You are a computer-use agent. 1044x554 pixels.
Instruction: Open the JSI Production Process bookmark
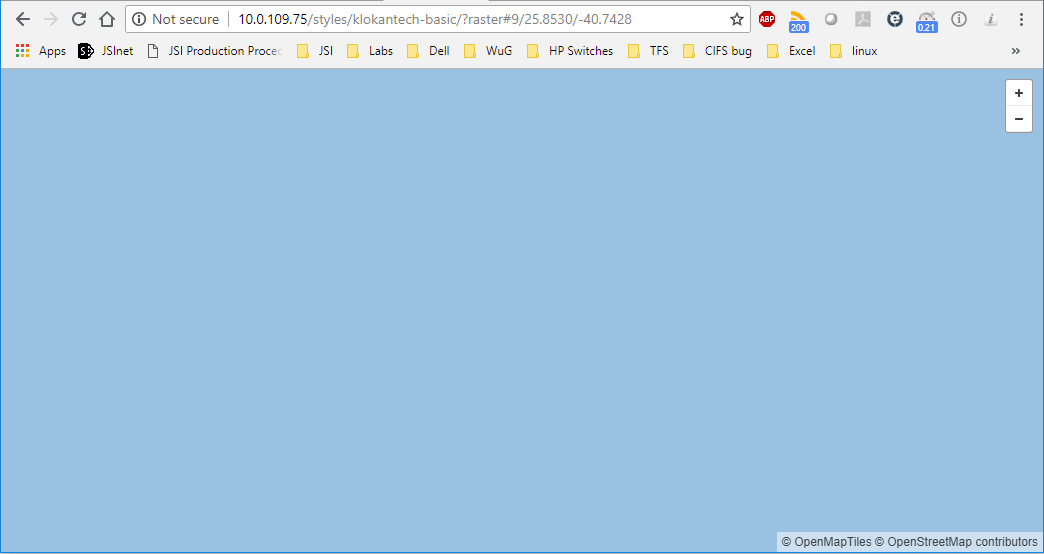coord(215,51)
